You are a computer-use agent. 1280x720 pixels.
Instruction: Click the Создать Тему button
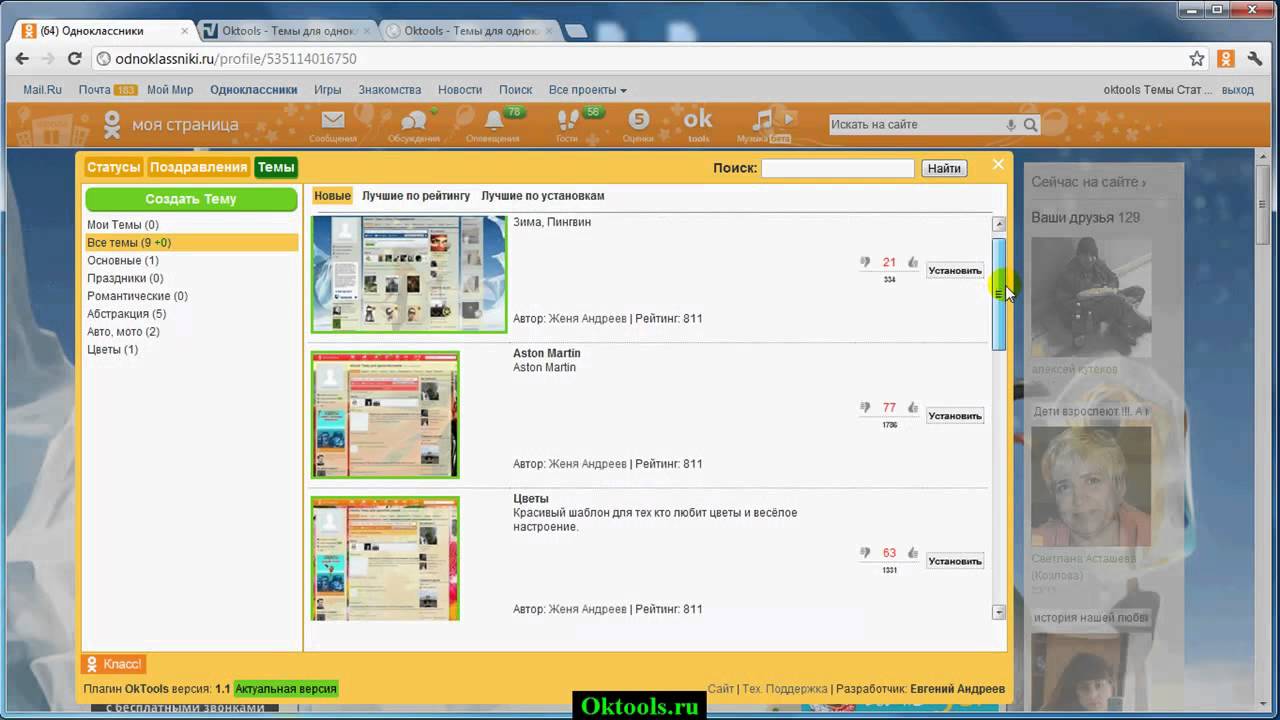point(191,199)
